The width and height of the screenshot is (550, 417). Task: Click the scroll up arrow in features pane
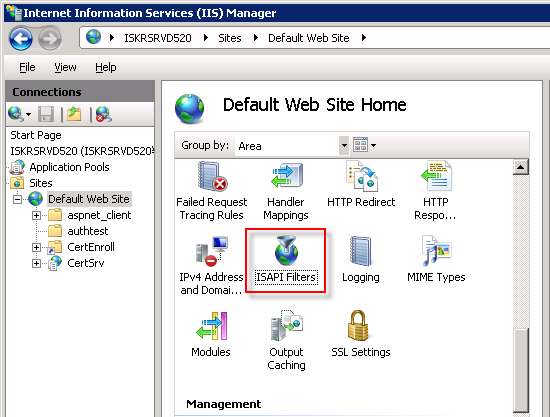pyautogui.click(x=521, y=167)
